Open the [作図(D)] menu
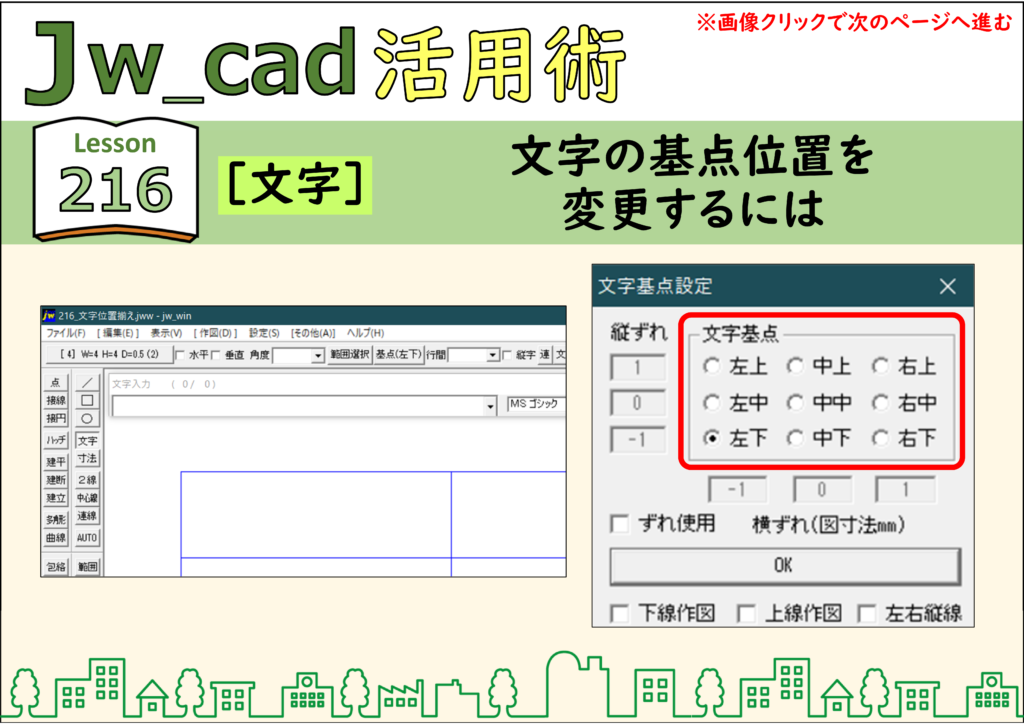1024x724 pixels. (216, 333)
